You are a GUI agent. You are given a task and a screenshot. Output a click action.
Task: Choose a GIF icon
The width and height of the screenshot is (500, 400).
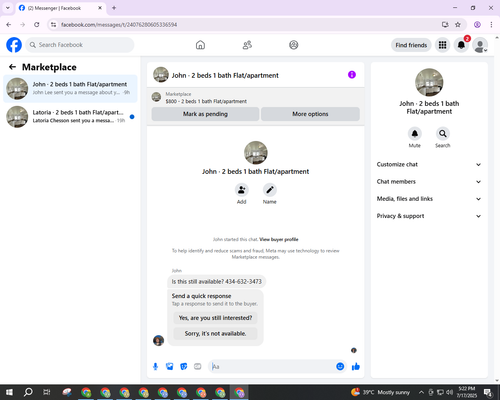pos(198,367)
